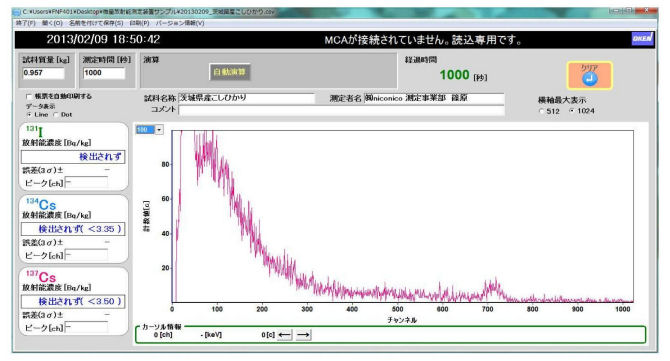Click the 131 I isotope label
This screenshot has width=670, height=361.
click(x=35, y=131)
